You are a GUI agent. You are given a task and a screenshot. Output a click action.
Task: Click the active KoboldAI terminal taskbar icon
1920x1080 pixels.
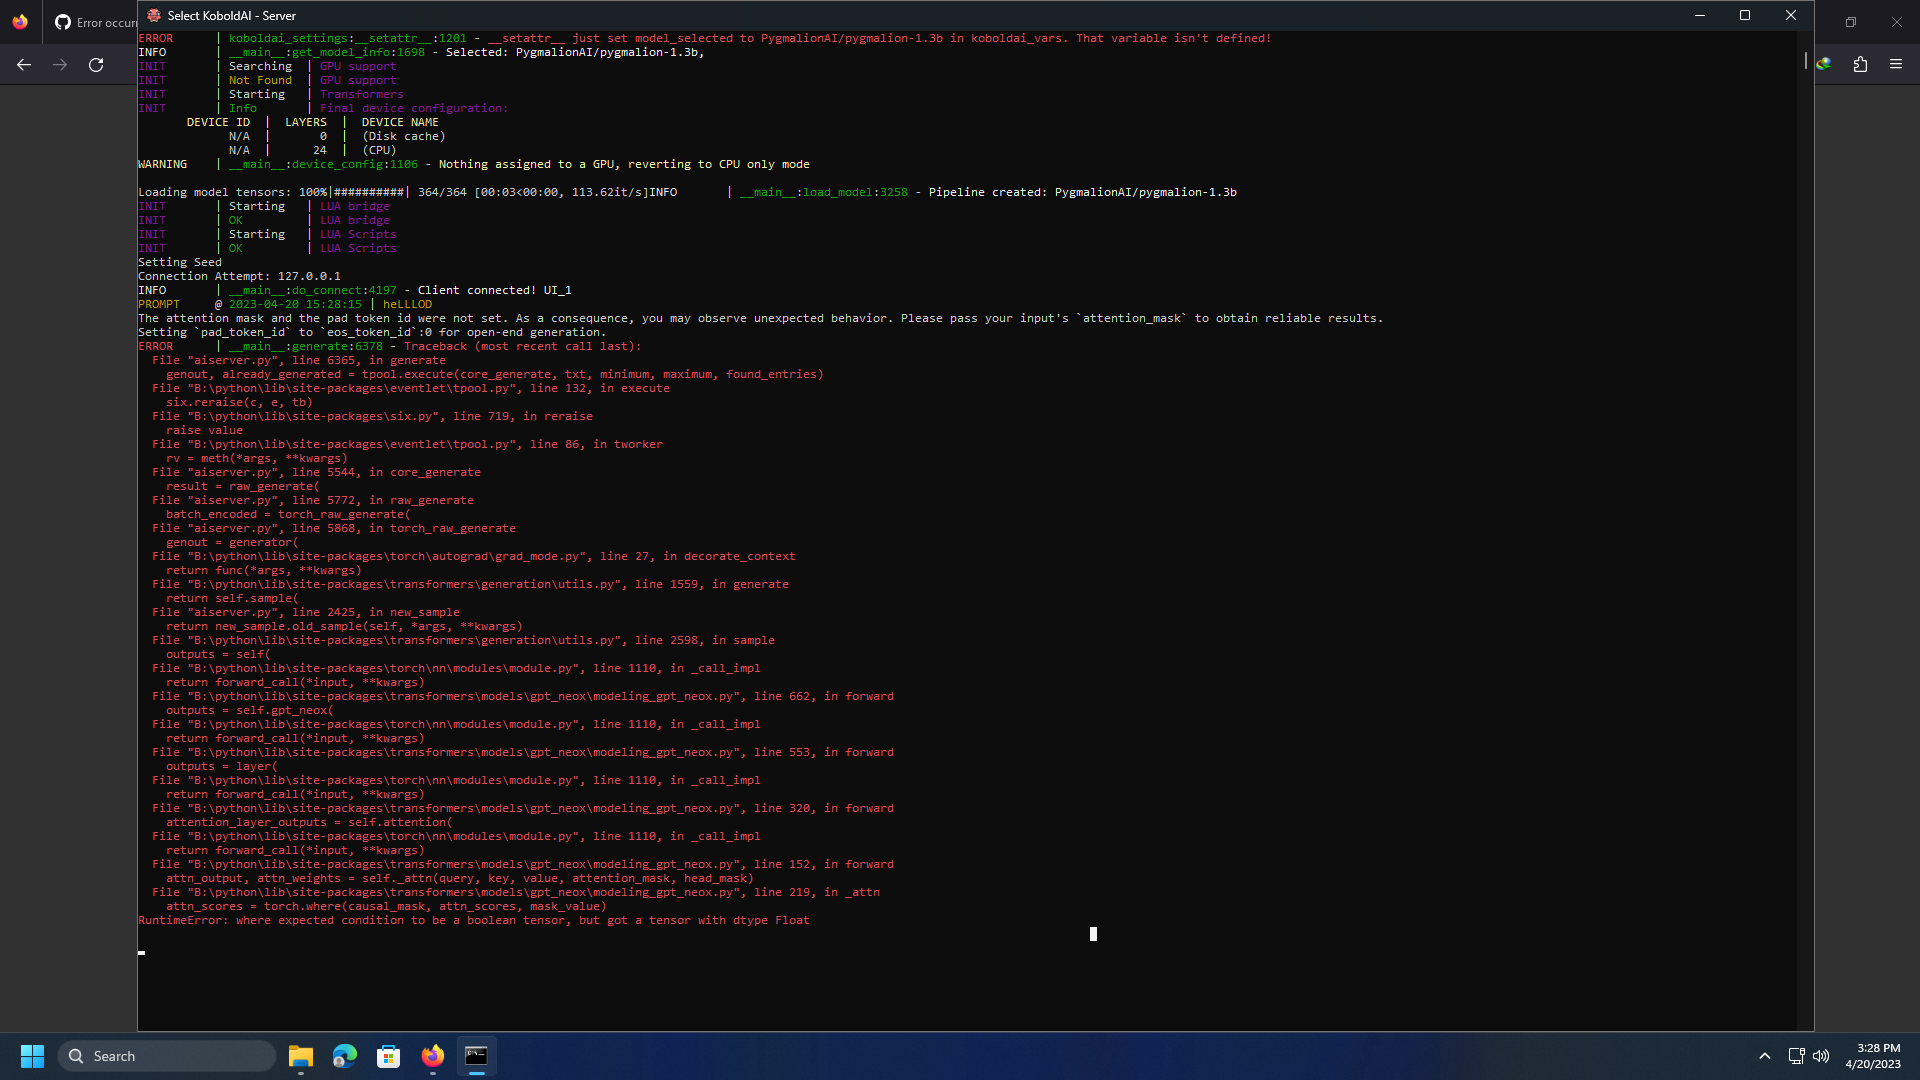(475, 1056)
